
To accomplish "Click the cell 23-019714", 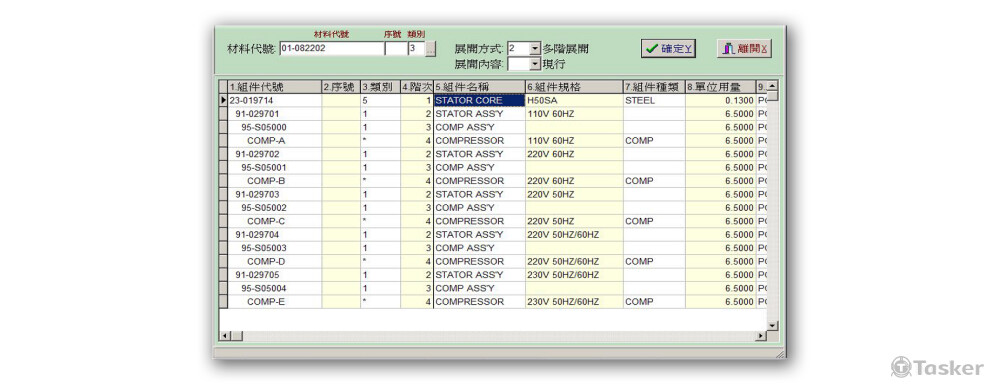I will [274, 100].
